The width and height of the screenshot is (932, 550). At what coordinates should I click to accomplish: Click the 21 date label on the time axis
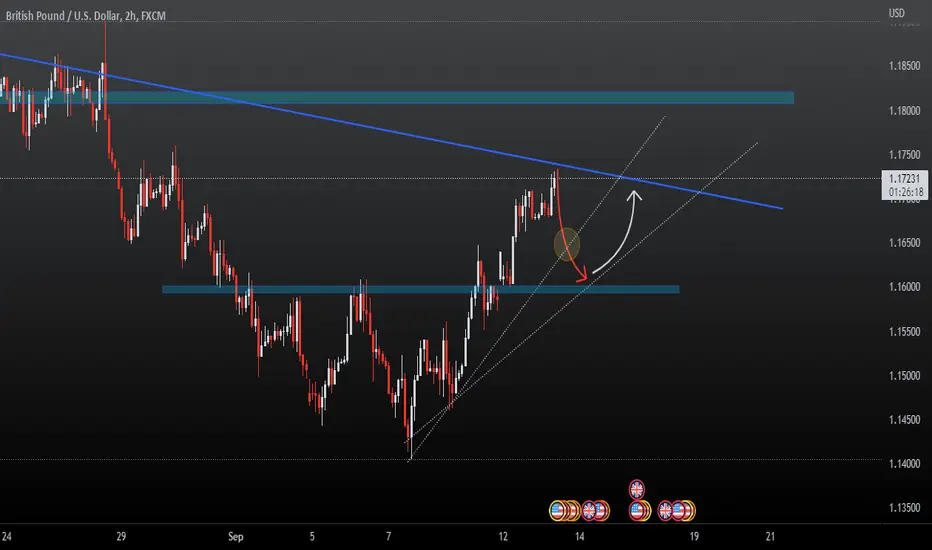(x=770, y=536)
